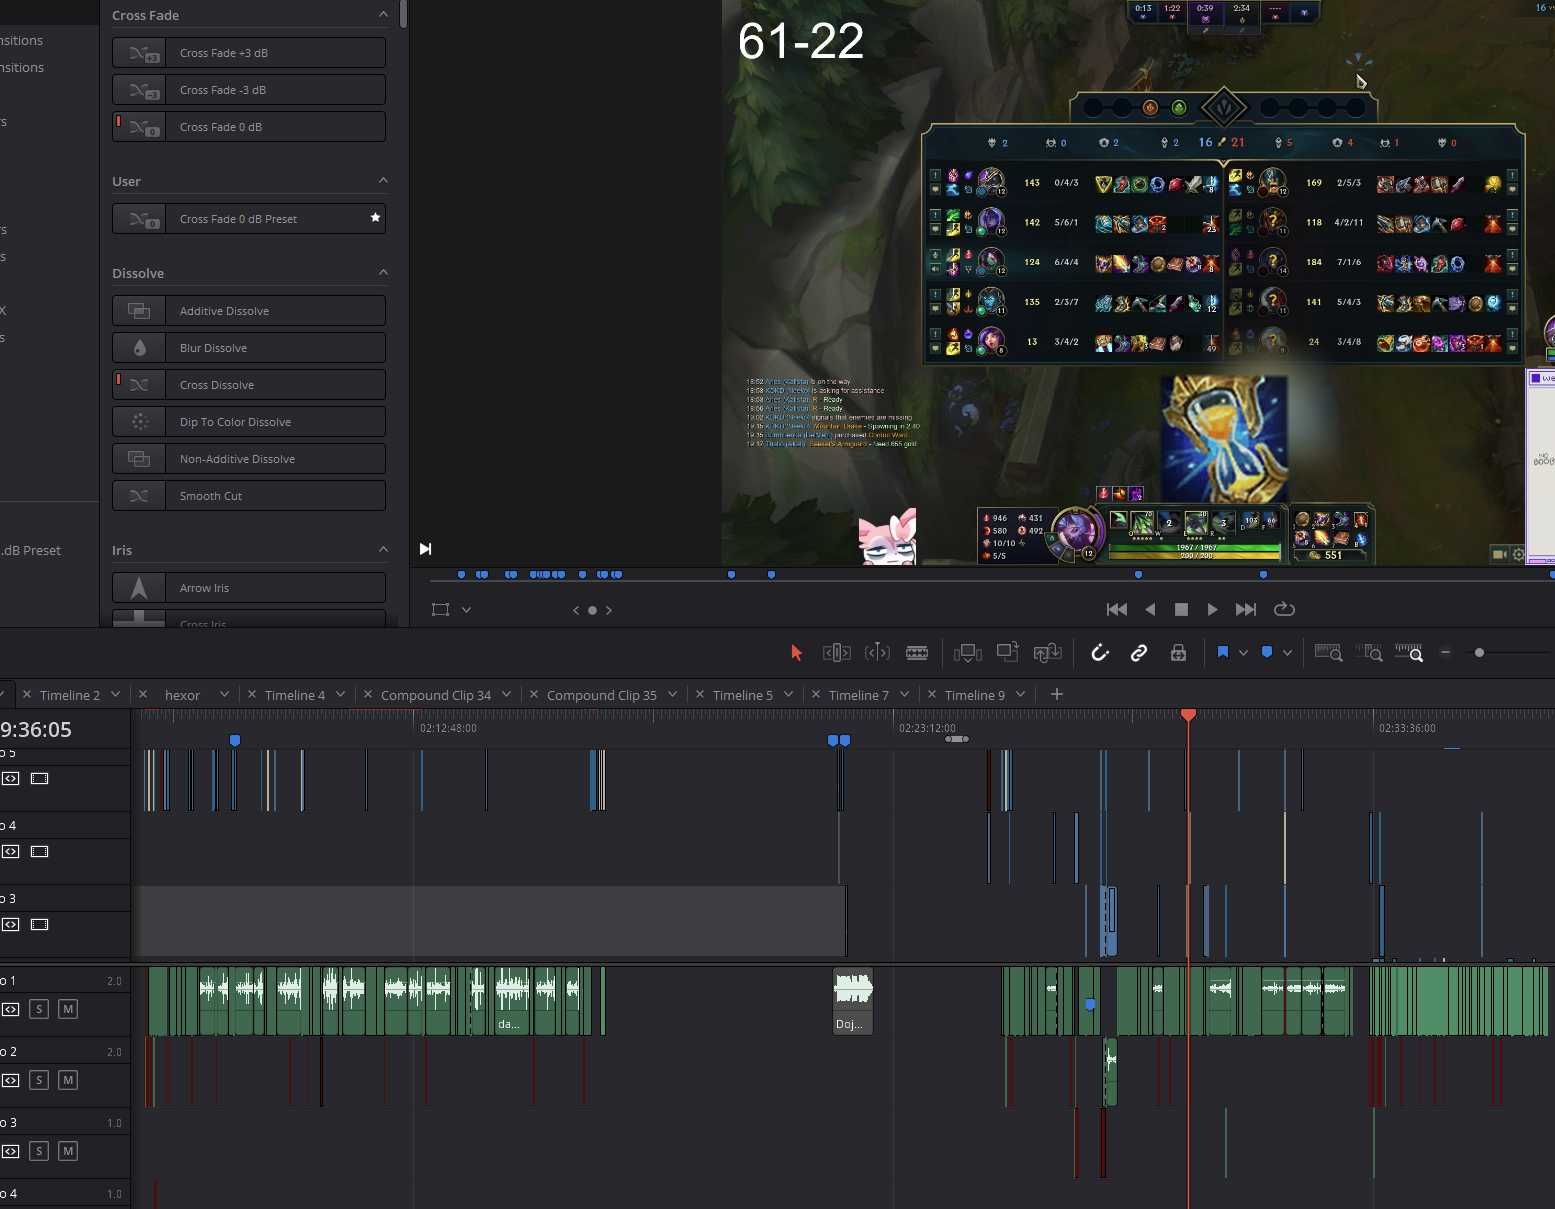Select Arrow Iris transition
Viewport: 1555px width, 1209px height.
[249, 588]
